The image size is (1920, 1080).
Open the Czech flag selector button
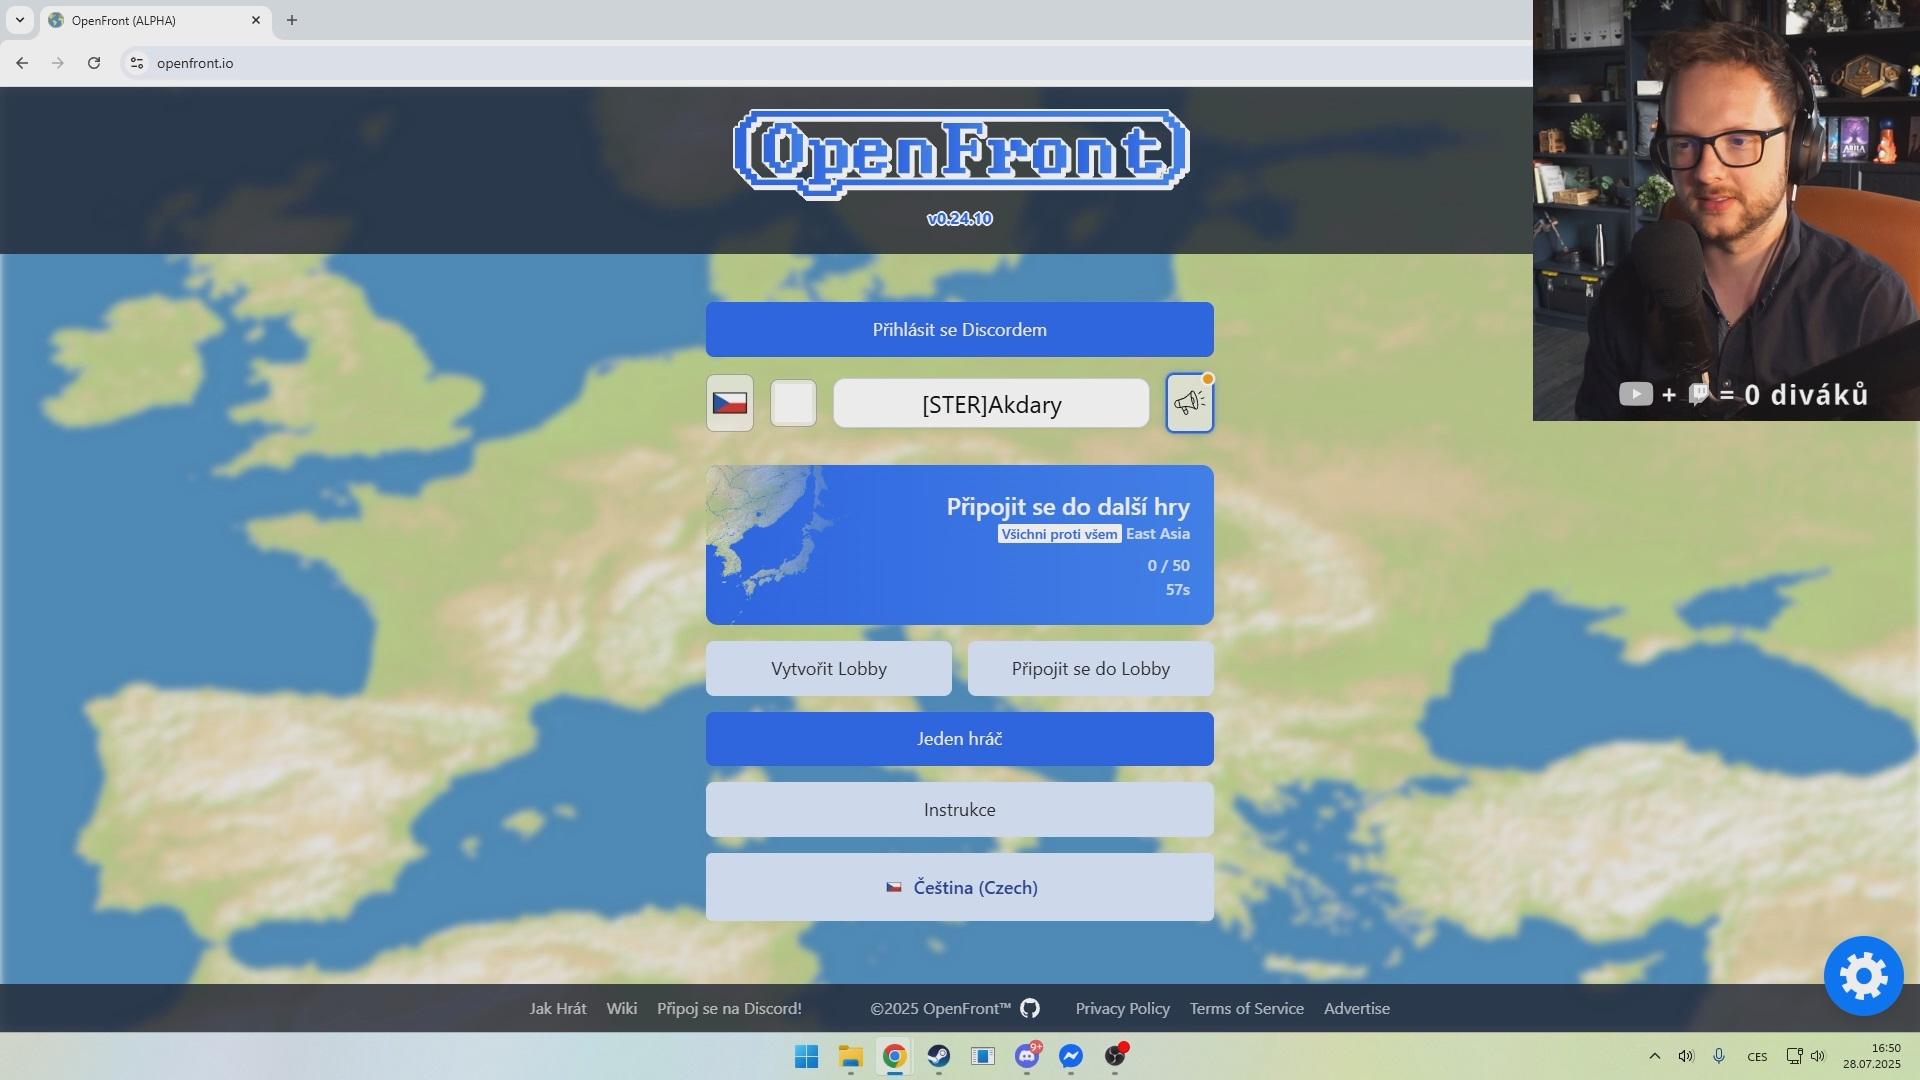pyautogui.click(x=729, y=403)
